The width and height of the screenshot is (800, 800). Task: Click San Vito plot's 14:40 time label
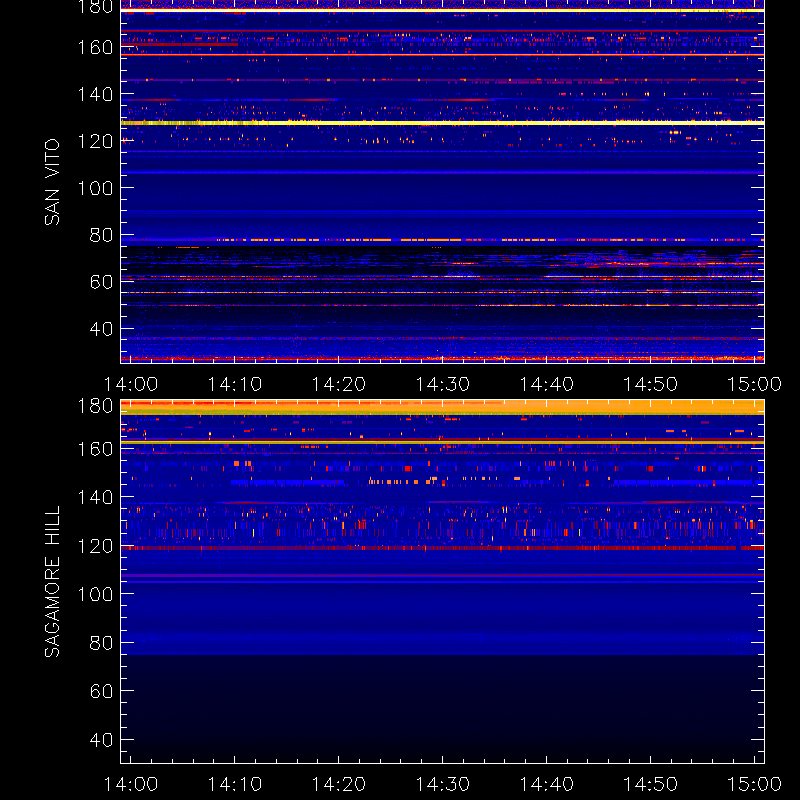pyautogui.click(x=547, y=384)
